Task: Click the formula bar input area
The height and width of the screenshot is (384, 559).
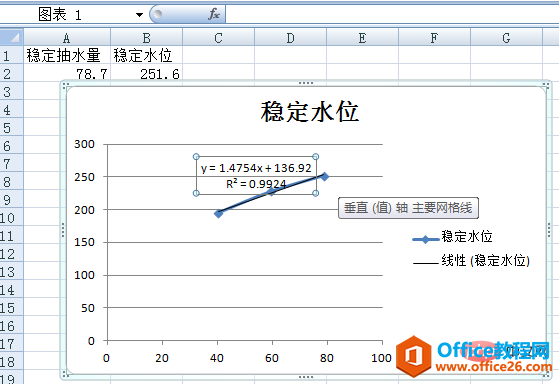Action: (x=392, y=15)
